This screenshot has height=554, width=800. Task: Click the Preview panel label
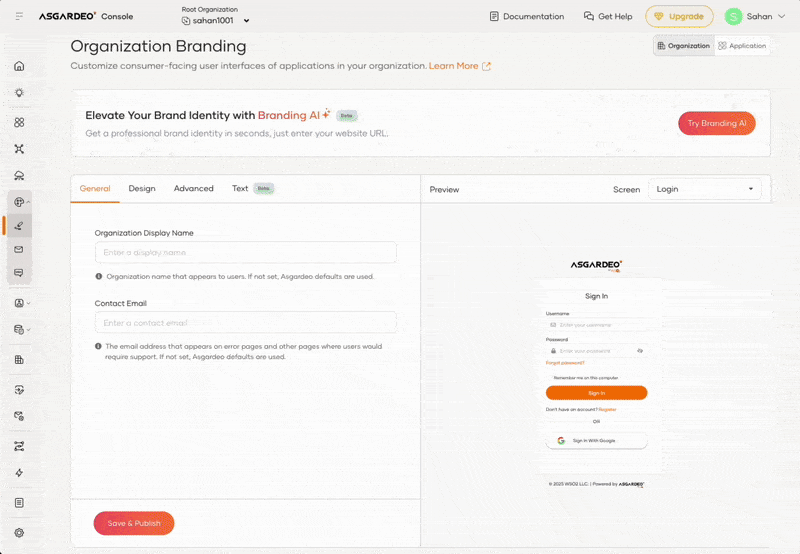444,189
